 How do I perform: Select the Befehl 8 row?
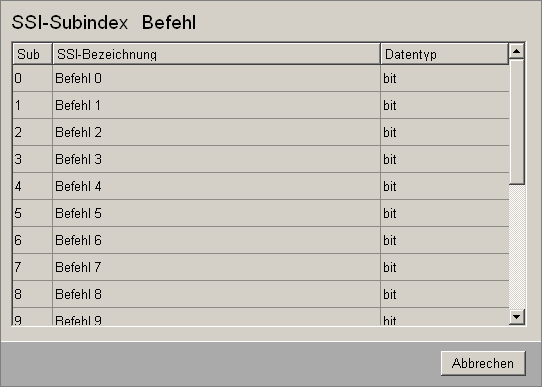point(261,294)
